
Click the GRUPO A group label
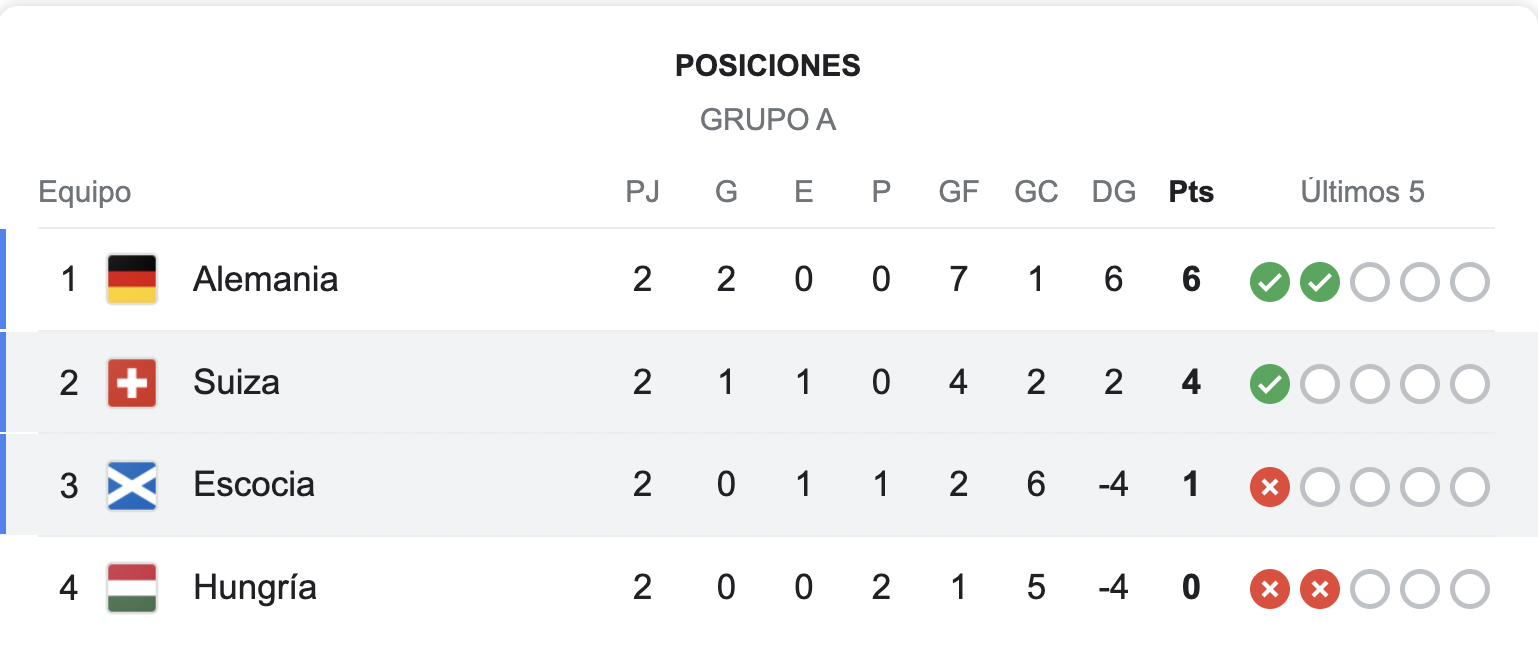[768, 120]
